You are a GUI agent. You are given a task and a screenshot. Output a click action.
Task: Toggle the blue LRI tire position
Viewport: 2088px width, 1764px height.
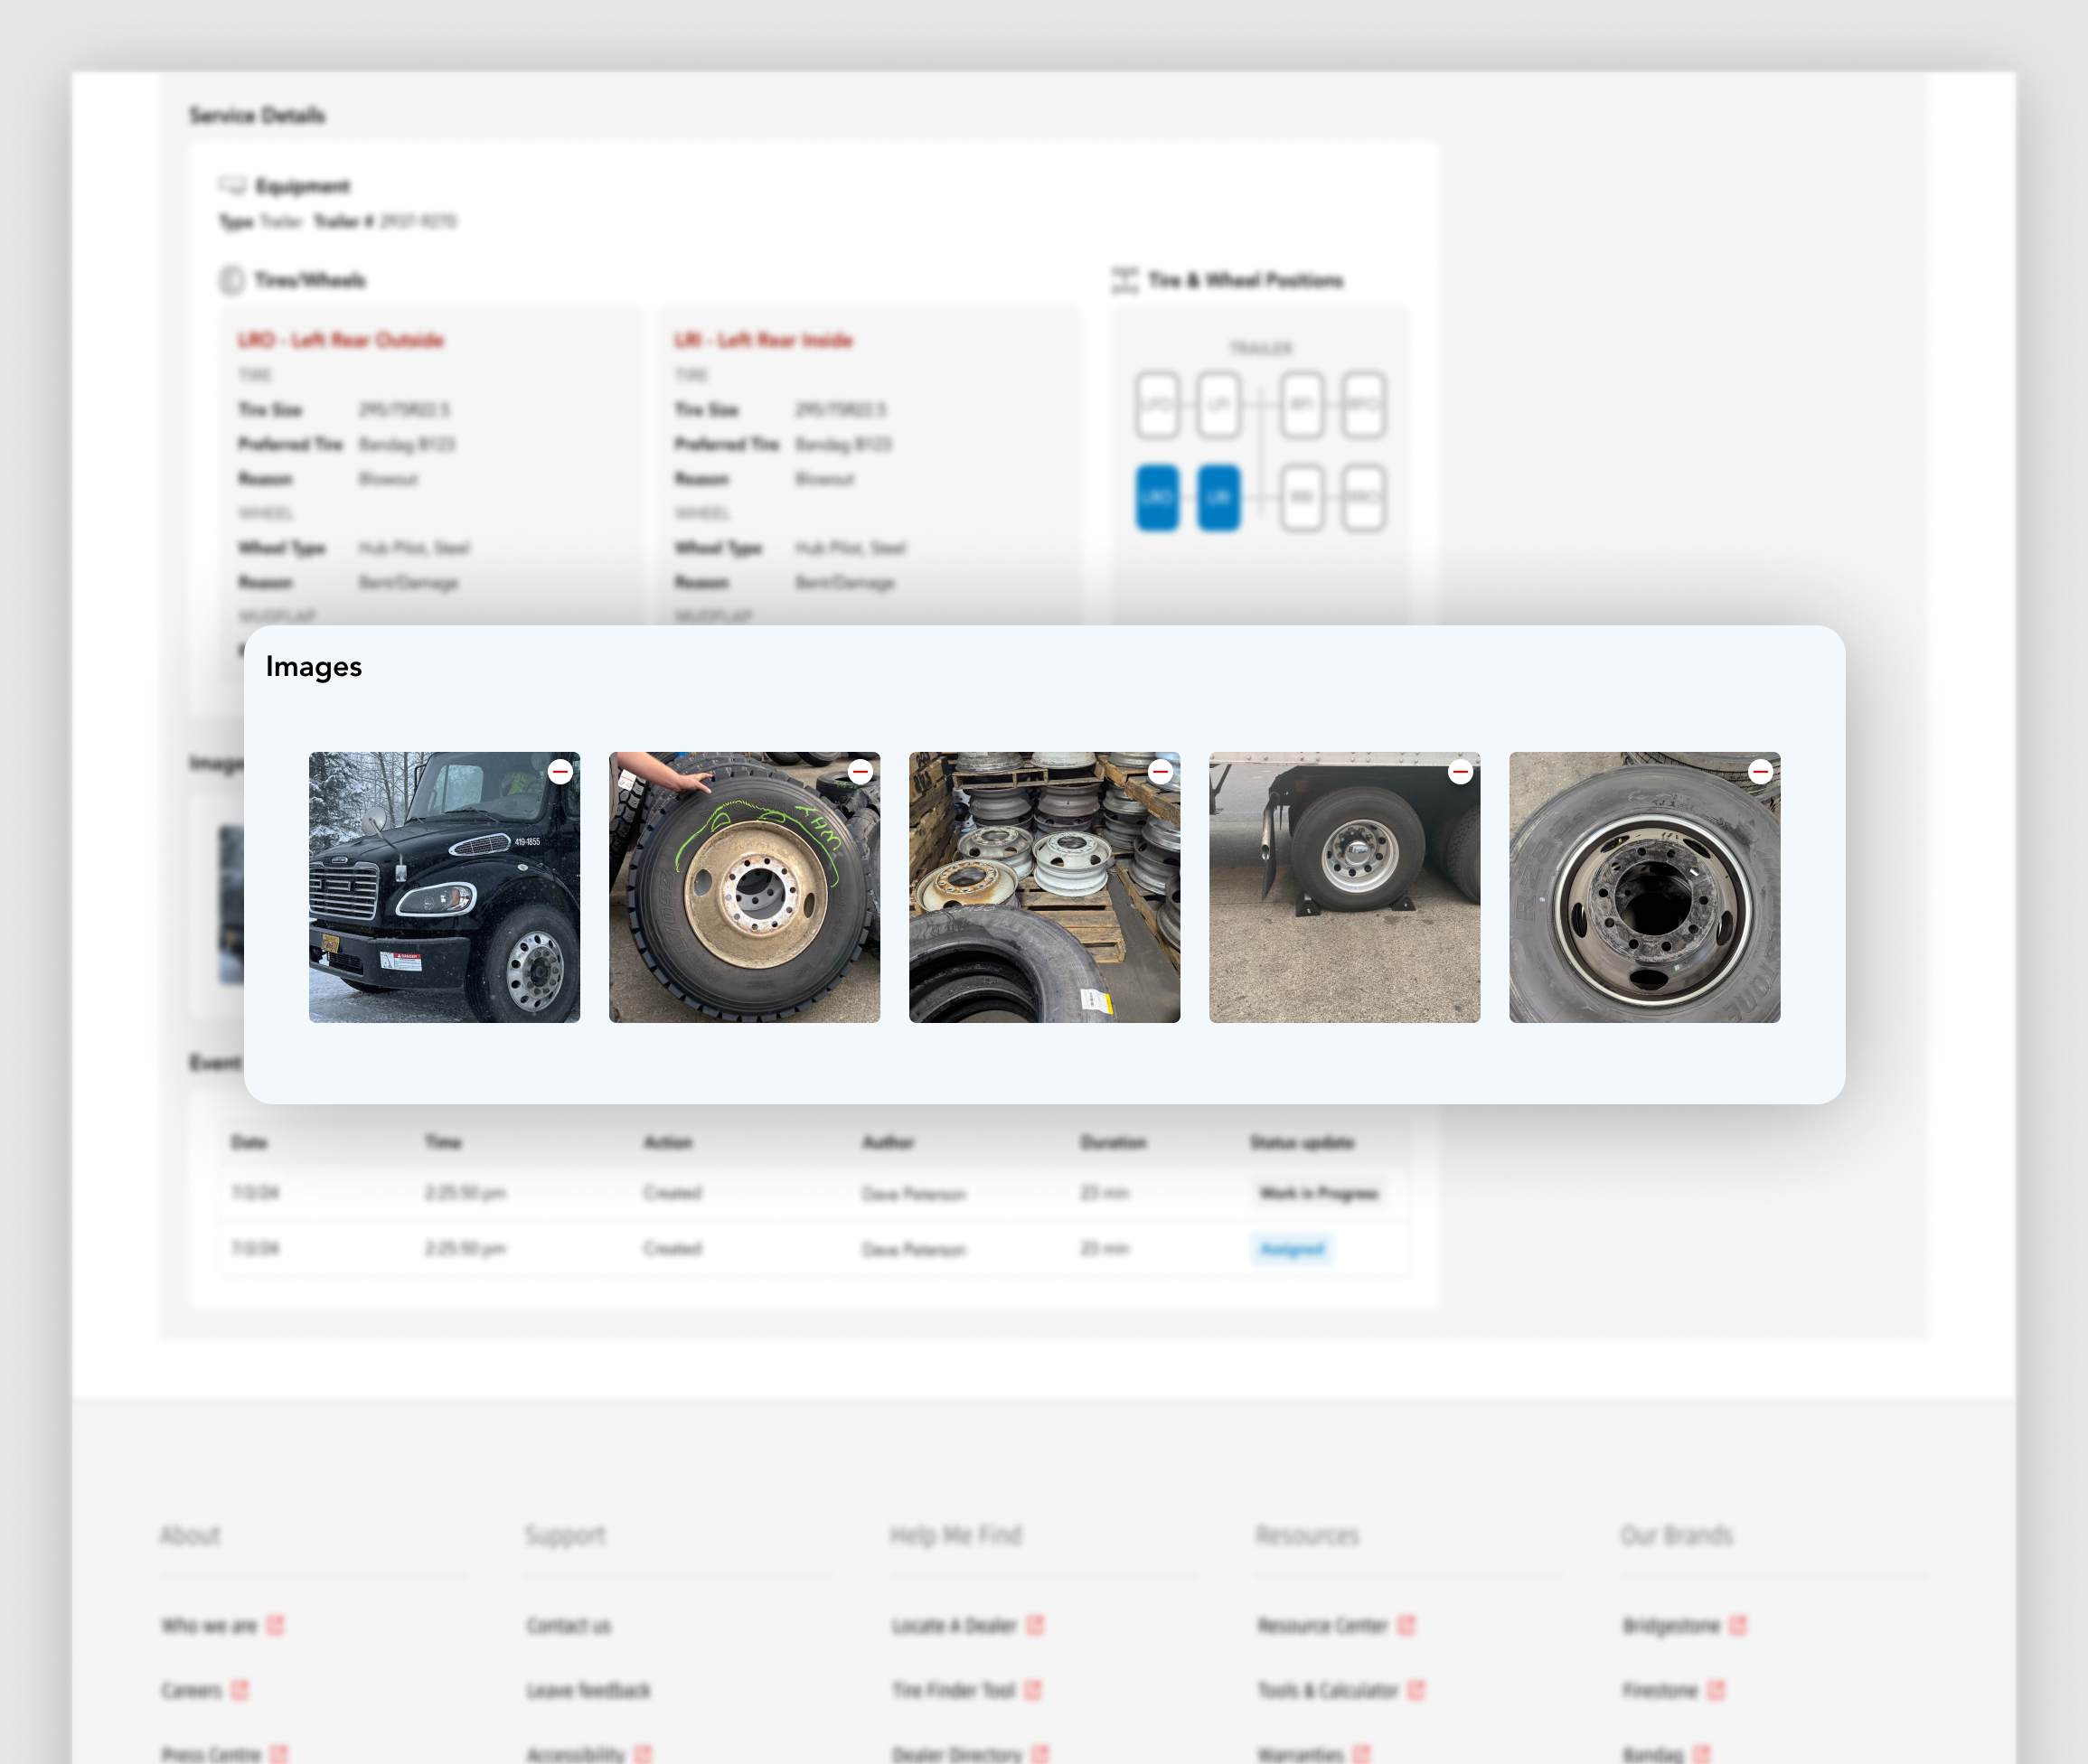pos(1218,497)
